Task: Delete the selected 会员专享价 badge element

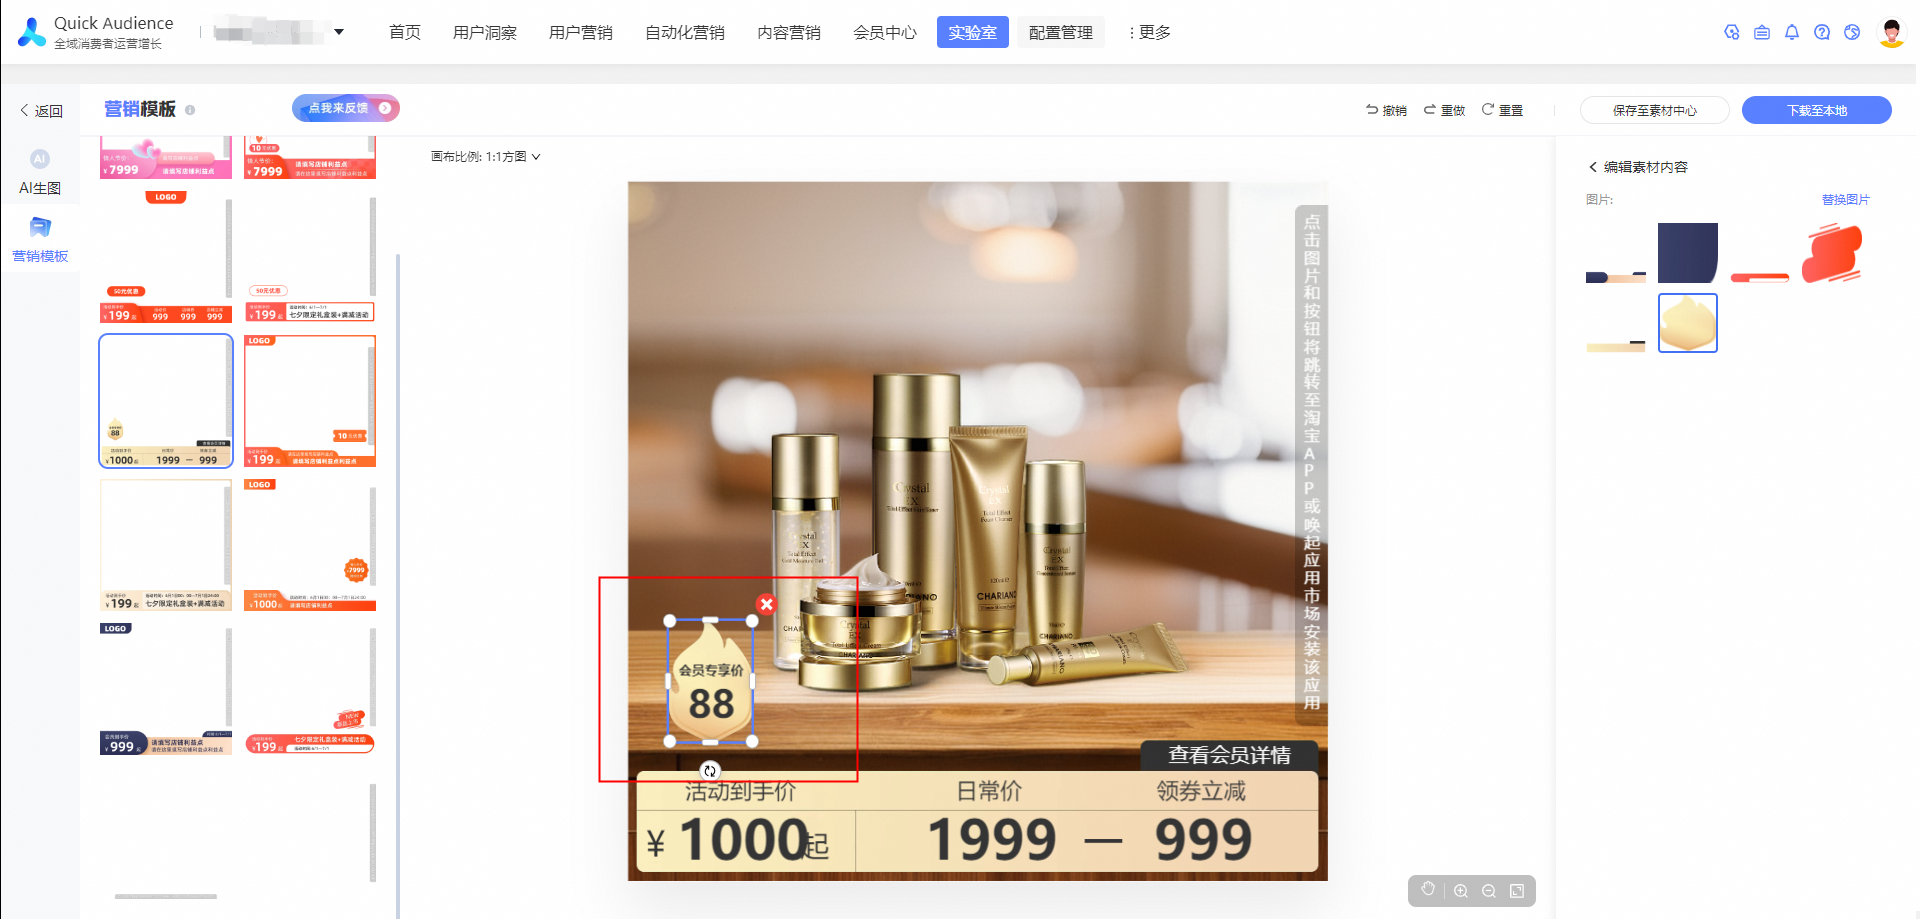Action: click(767, 604)
